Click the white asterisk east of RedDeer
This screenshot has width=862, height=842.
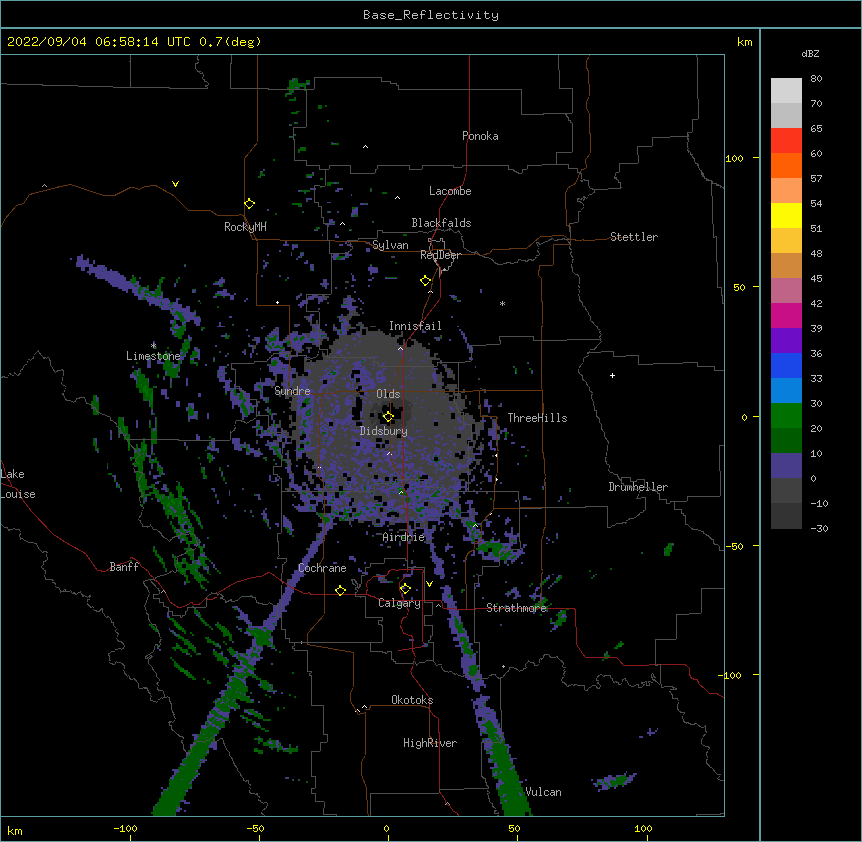[502, 303]
